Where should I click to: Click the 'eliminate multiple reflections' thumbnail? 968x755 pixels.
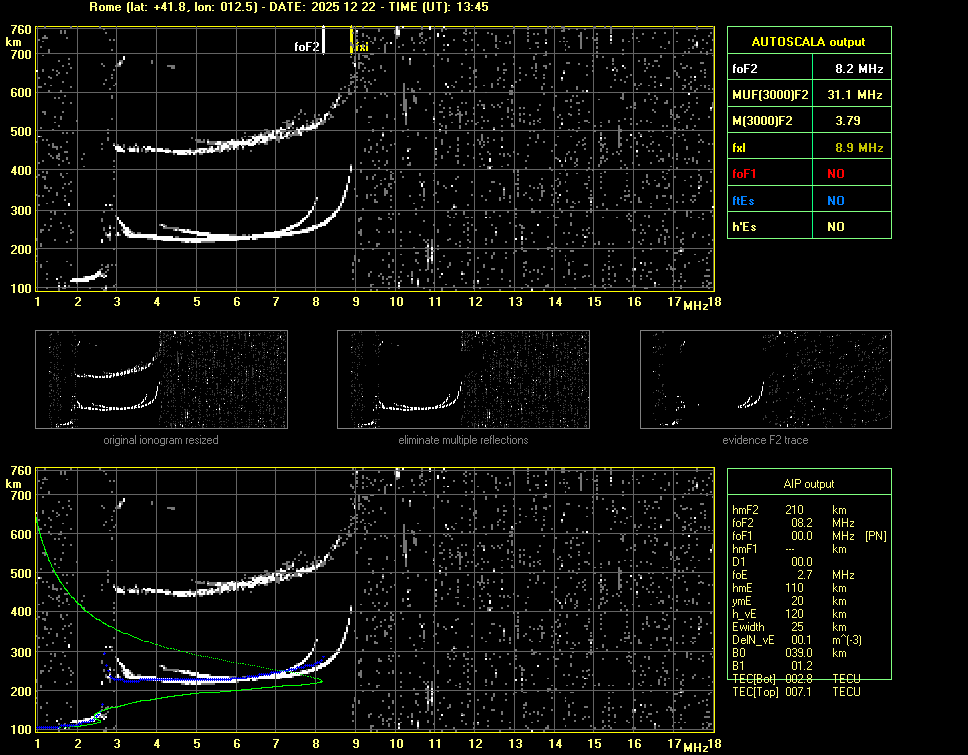coord(463,379)
